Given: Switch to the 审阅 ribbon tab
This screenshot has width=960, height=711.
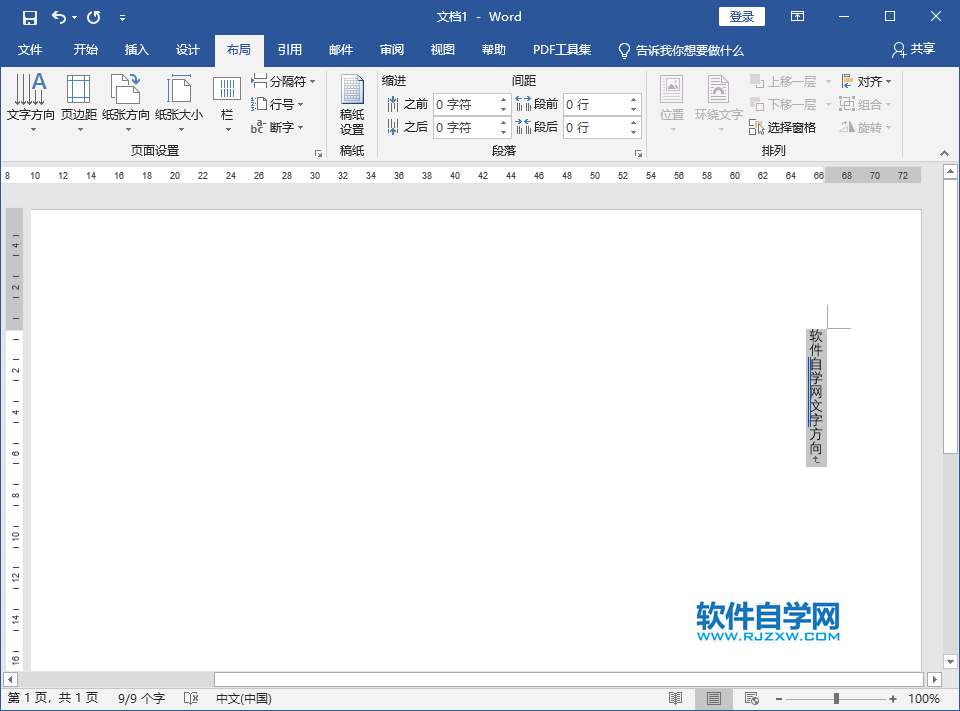Looking at the screenshot, I should pos(391,50).
